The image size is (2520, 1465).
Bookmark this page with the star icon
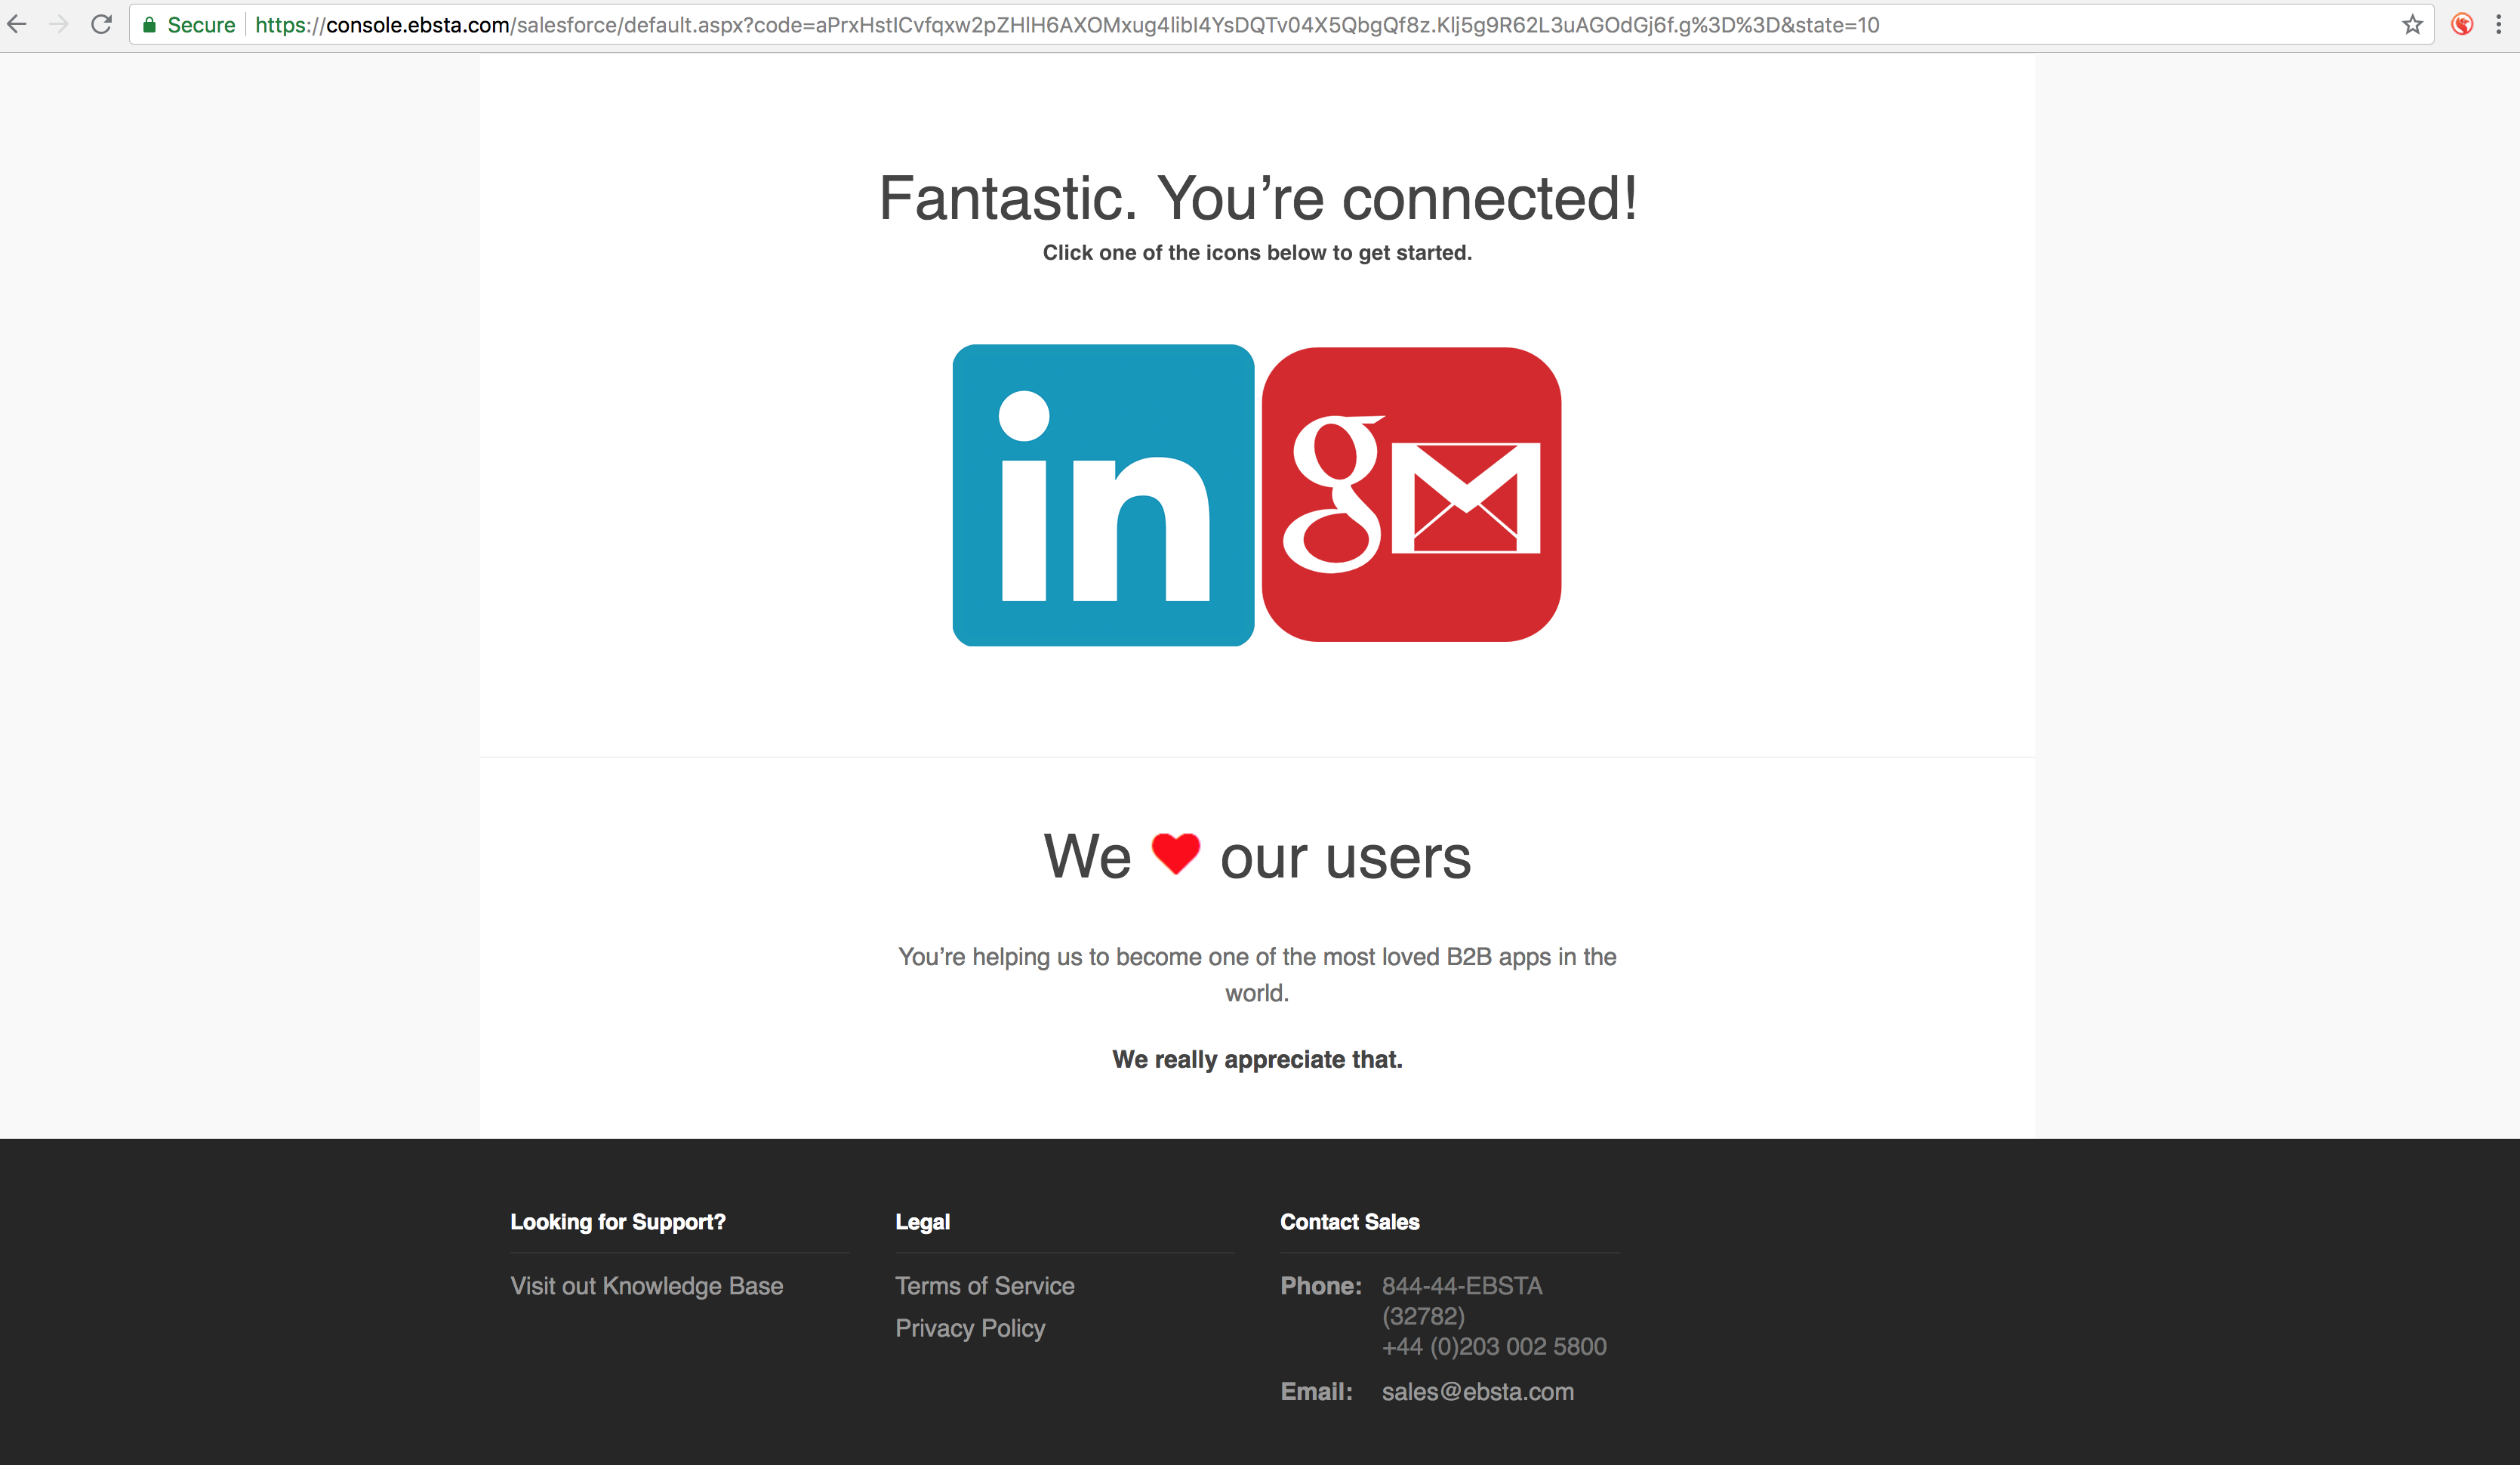point(2412,25)
